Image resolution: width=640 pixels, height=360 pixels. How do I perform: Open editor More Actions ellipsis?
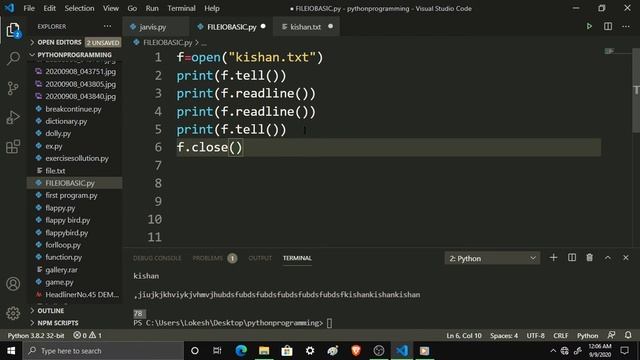[x=626, y=26]
